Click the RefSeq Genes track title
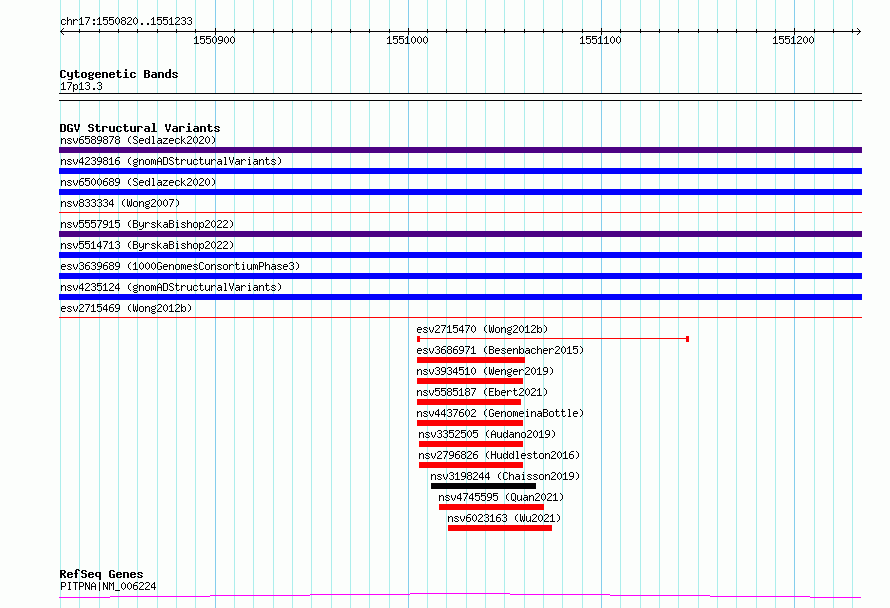Image resolution: width=890 pixels, height=608 pixels. tap(101, 574)
